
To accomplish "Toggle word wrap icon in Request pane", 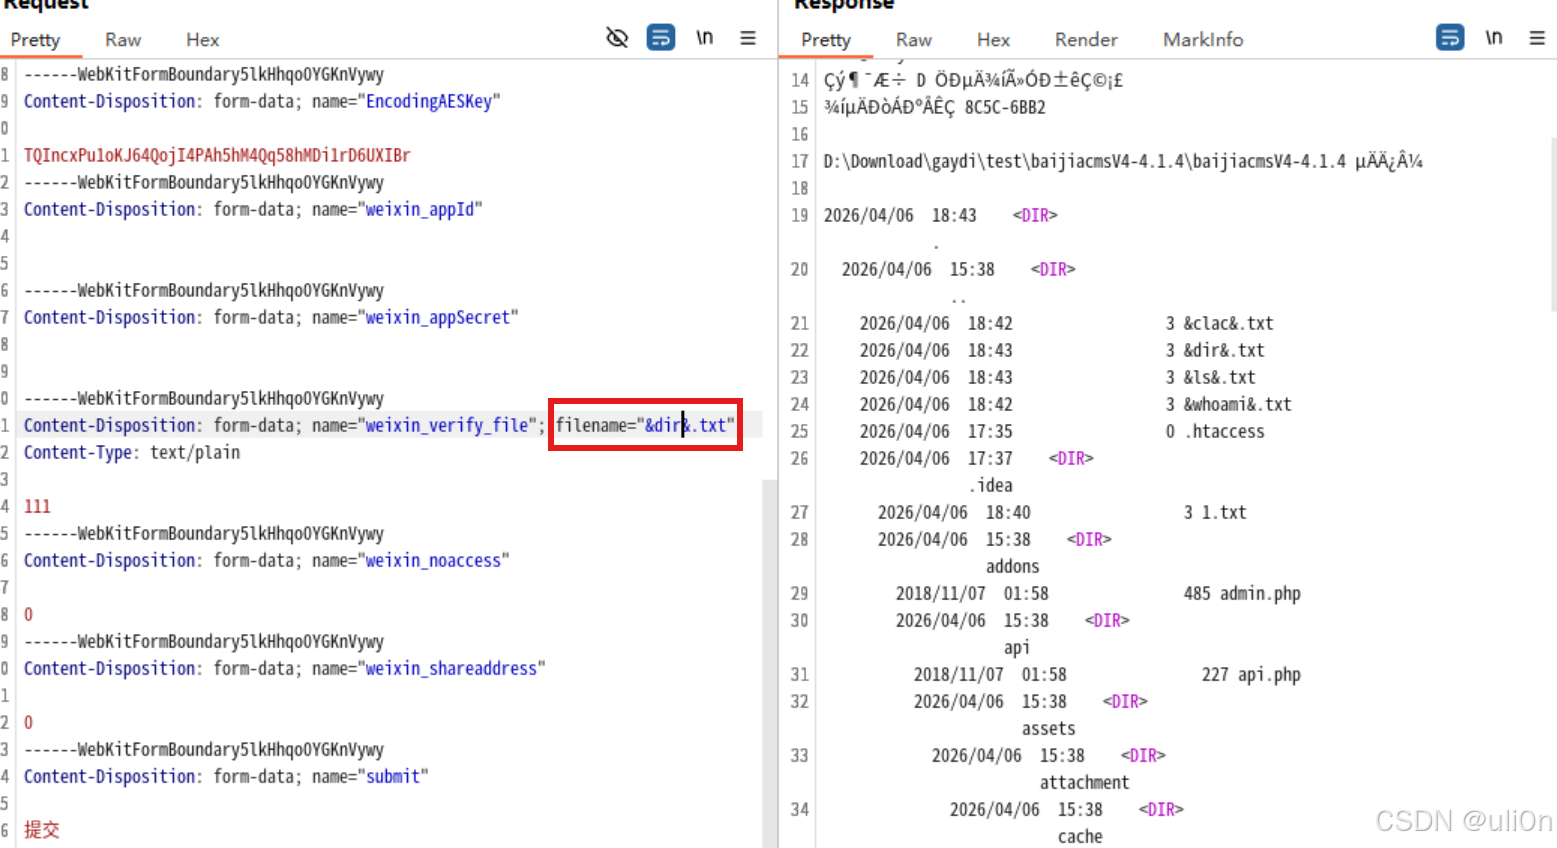I will click(661, 38).
